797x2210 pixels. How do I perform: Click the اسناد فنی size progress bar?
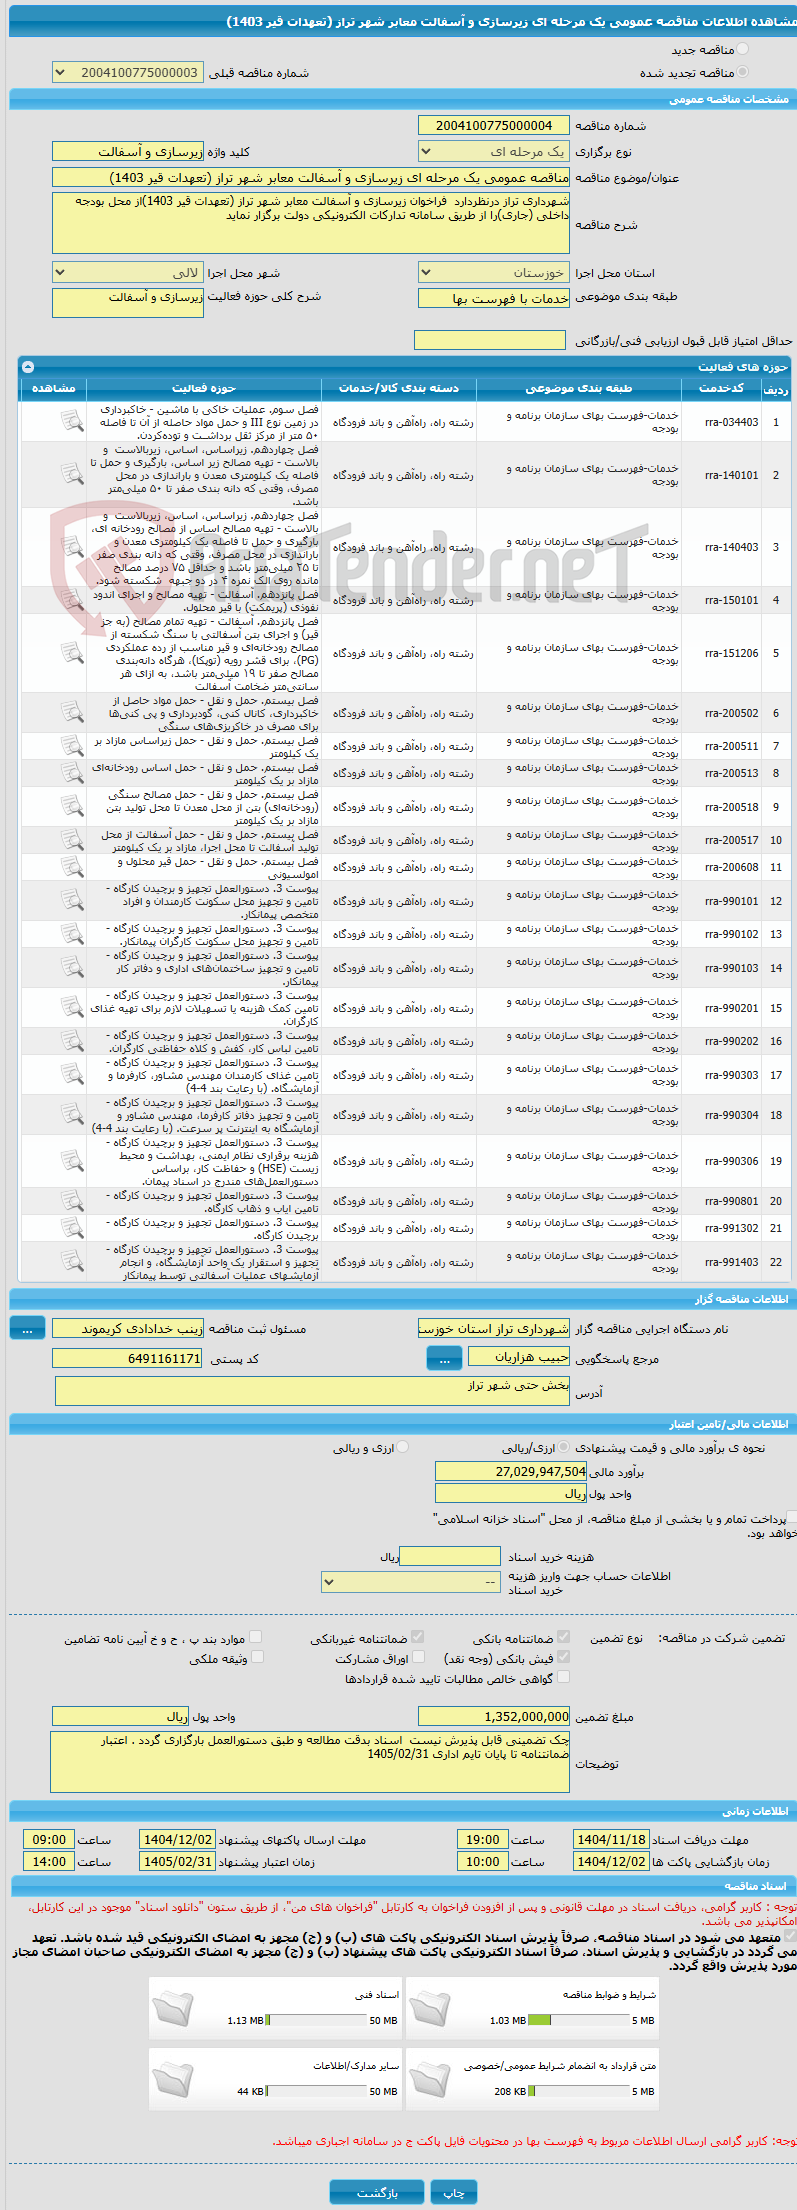[x=317, y=2020]
